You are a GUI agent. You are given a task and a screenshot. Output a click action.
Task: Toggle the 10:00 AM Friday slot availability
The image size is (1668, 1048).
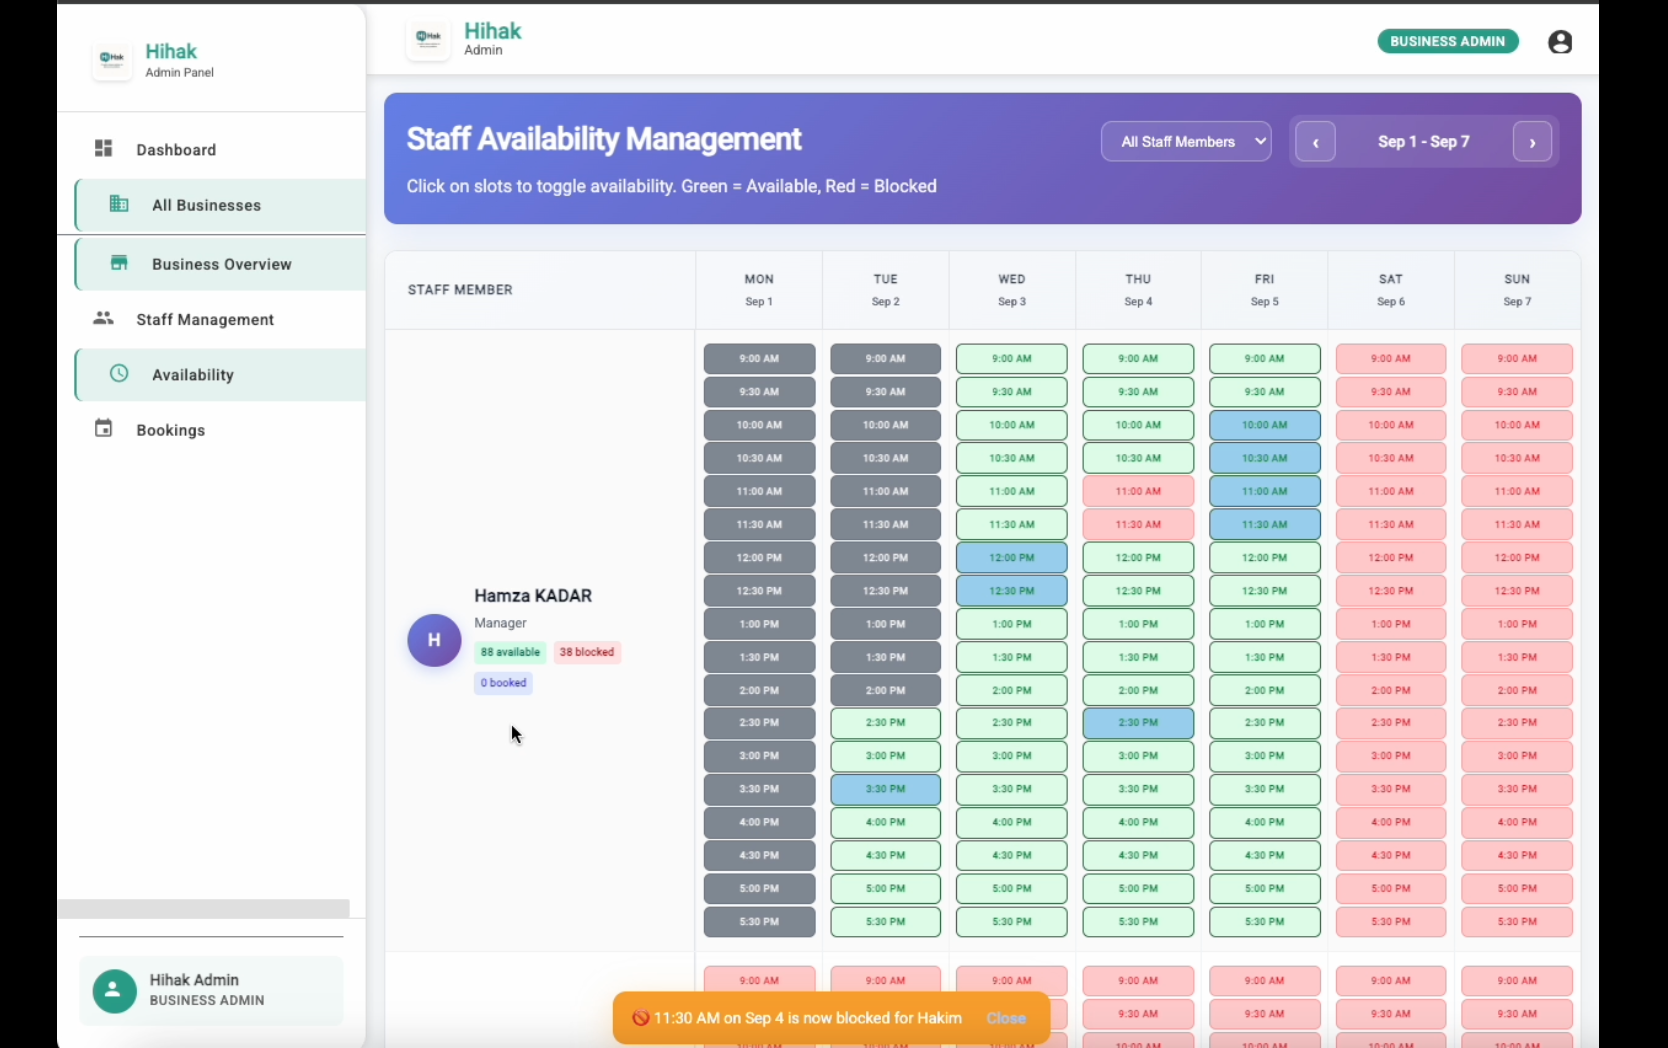coord(1263,425)
